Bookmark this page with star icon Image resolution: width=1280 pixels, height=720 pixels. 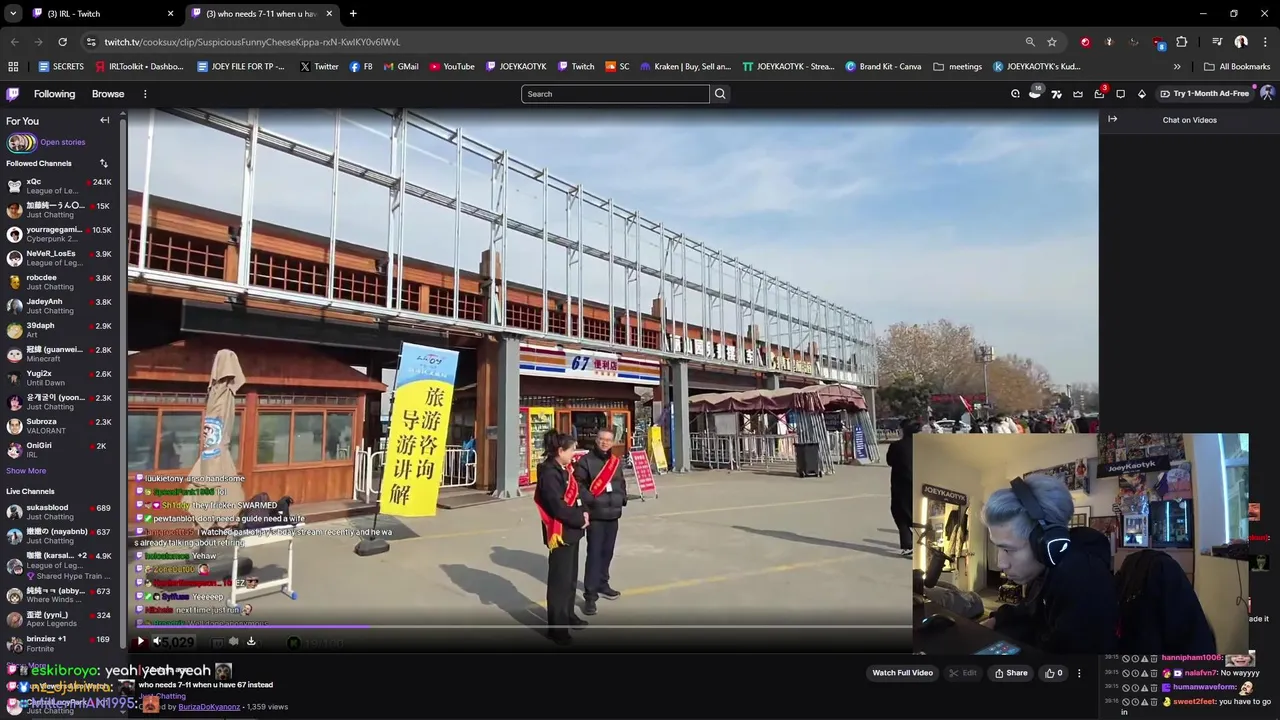tap(1052, 42)
